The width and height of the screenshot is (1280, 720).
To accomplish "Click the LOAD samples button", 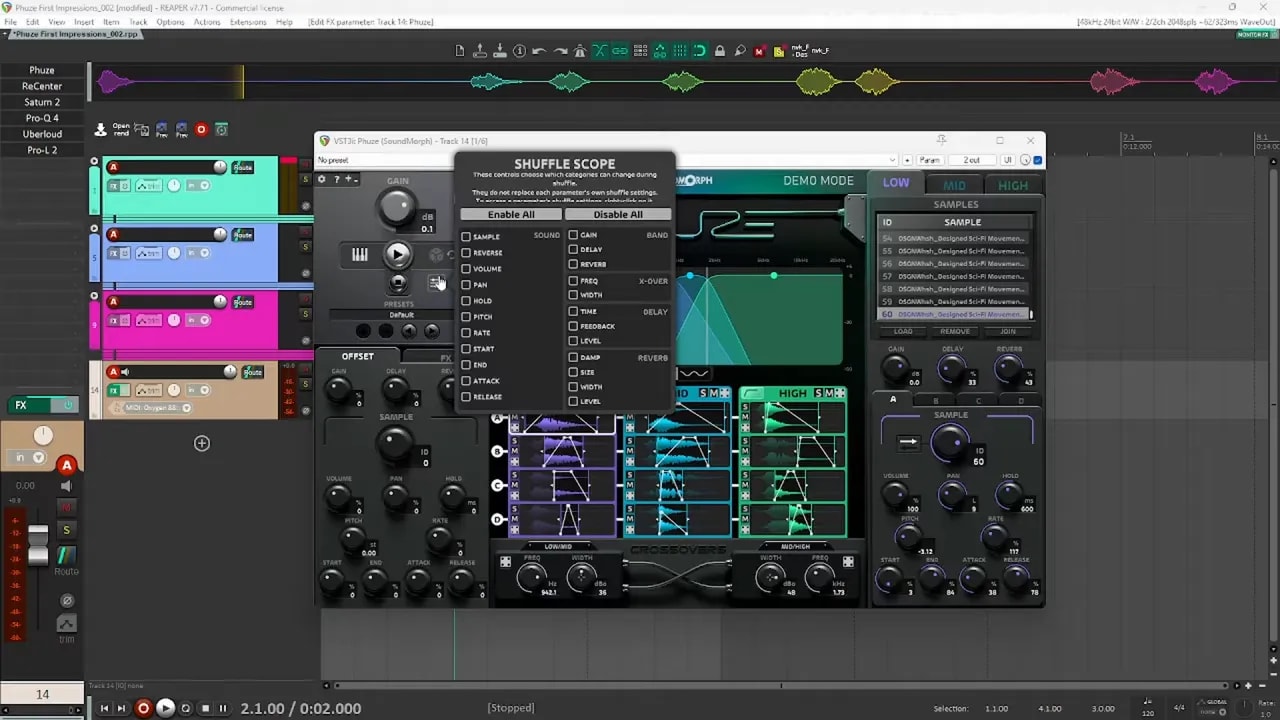I will [x=903, y=331].
